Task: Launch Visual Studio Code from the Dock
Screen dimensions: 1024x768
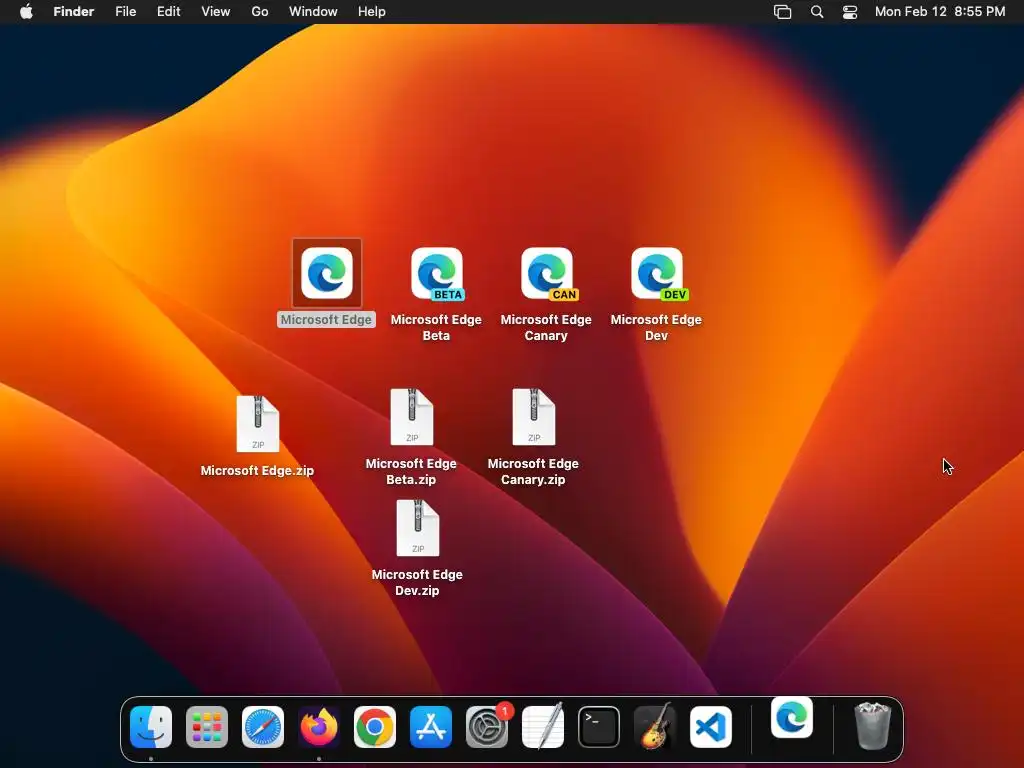Action: pyautogui.click(x=711, y=727)
